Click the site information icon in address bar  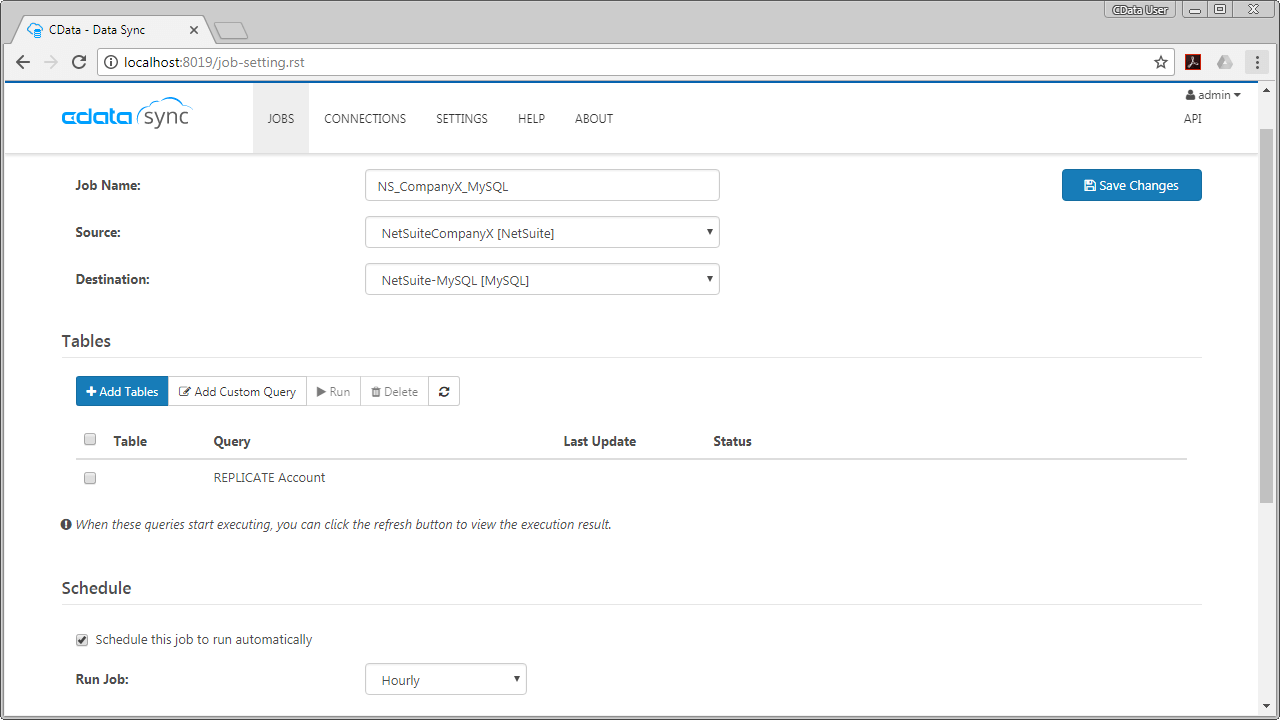tap(111, 62)
